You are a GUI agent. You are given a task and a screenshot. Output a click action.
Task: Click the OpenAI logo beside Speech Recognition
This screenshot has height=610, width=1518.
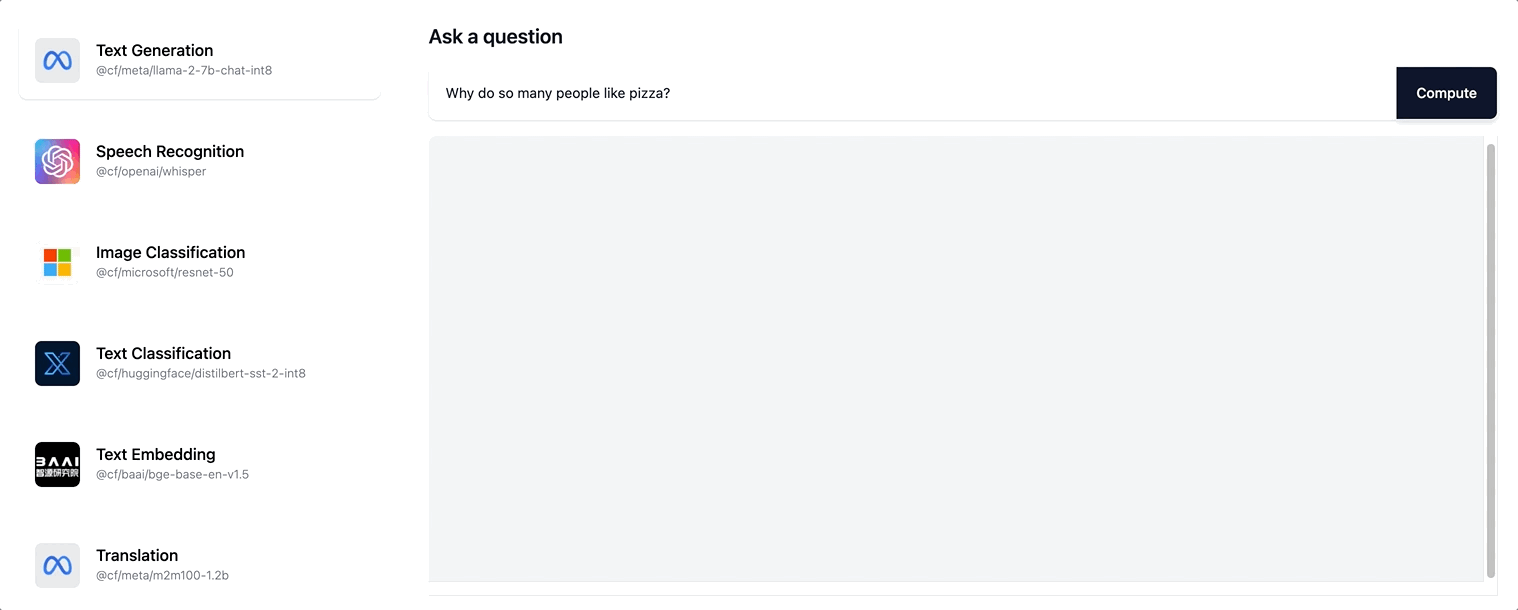click(57, 161)
